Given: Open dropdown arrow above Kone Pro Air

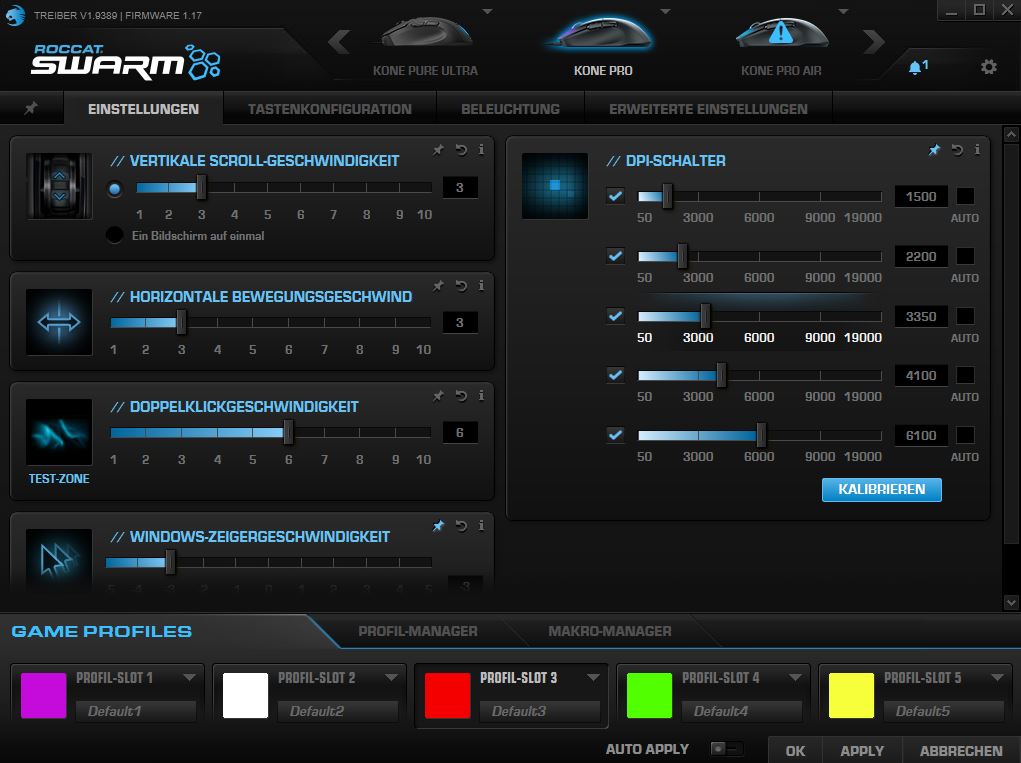Looking at the screenshot, I should 843,11.
